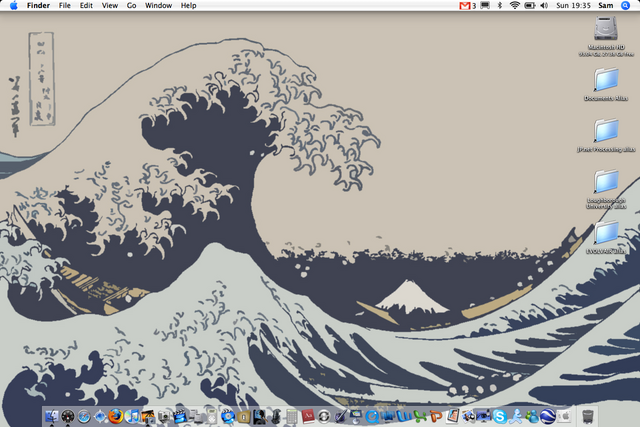640x427 pixels.
Task: Launch Microsoft Excel from the Dock
Action: (x=420, y=416)
